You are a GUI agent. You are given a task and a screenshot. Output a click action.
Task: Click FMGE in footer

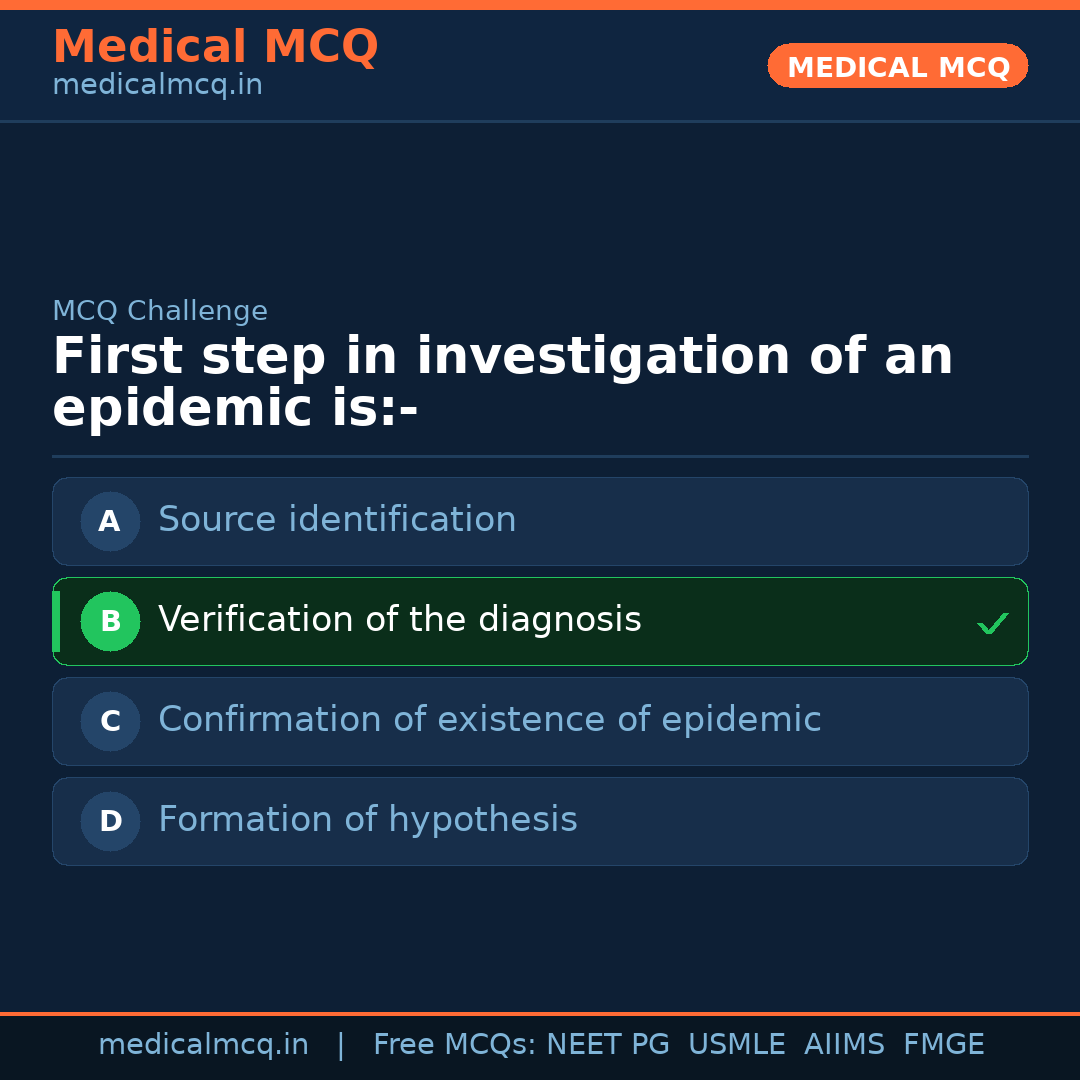tap(943, 1045)
